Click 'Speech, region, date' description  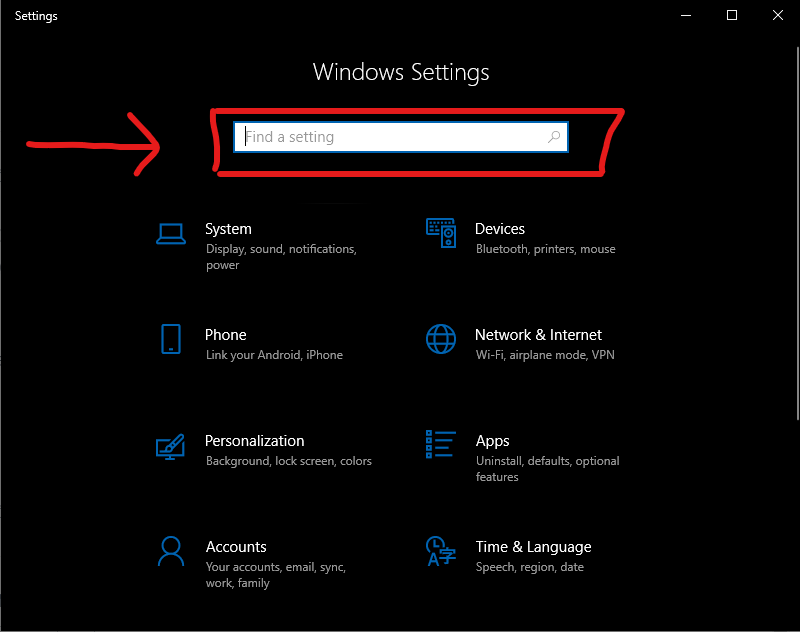click(530, 567)
